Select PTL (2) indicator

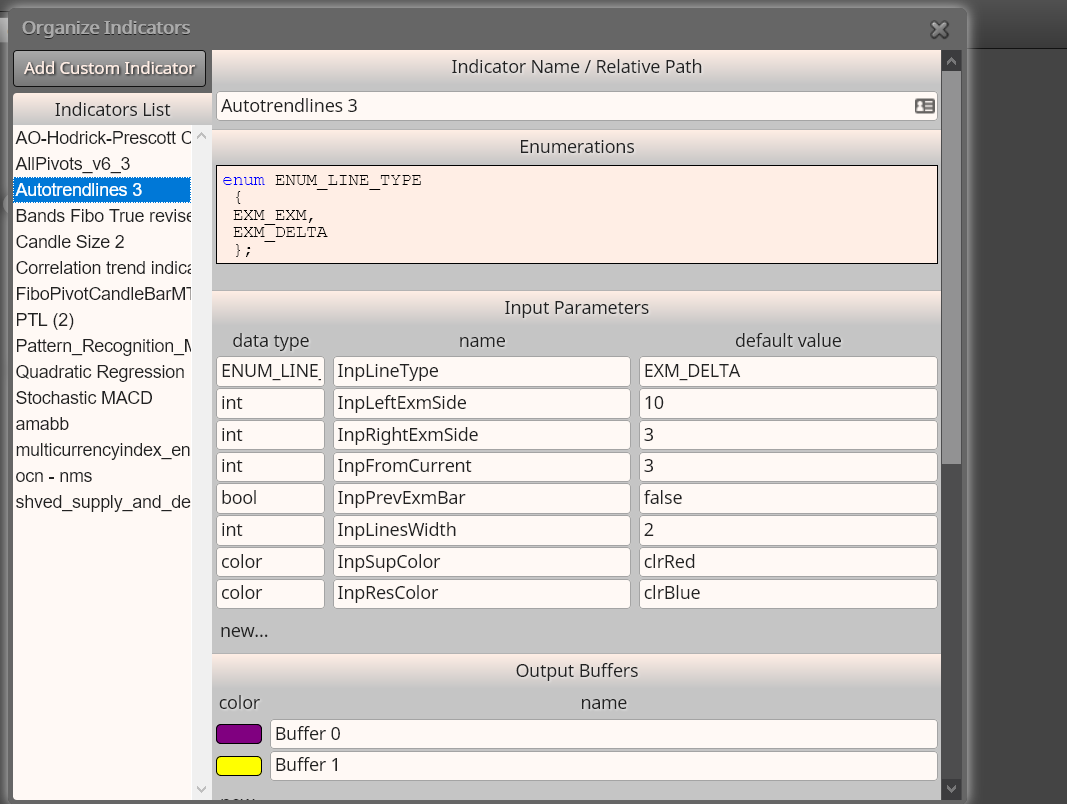103,320
